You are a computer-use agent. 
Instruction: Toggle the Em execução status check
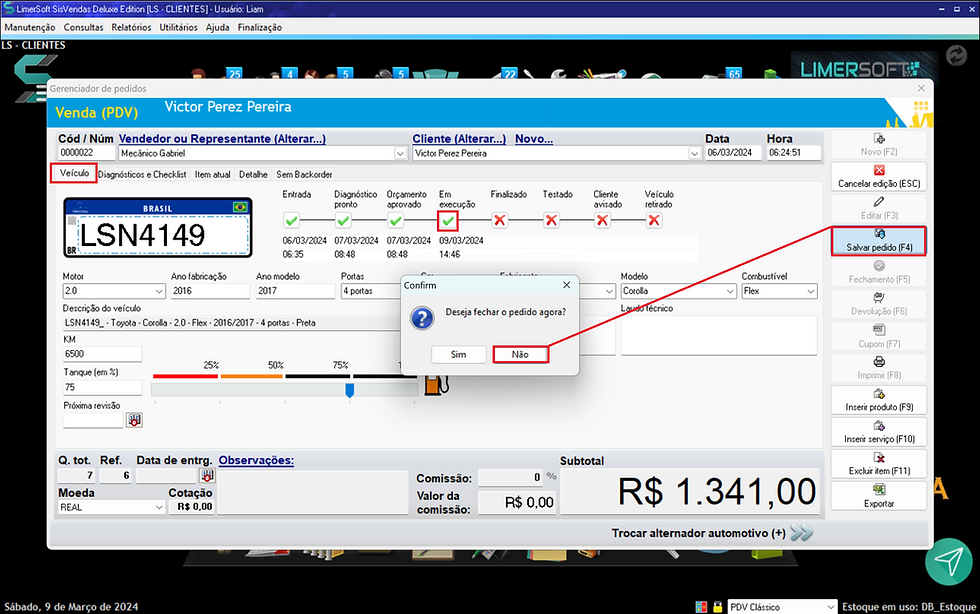pos(448,221)
